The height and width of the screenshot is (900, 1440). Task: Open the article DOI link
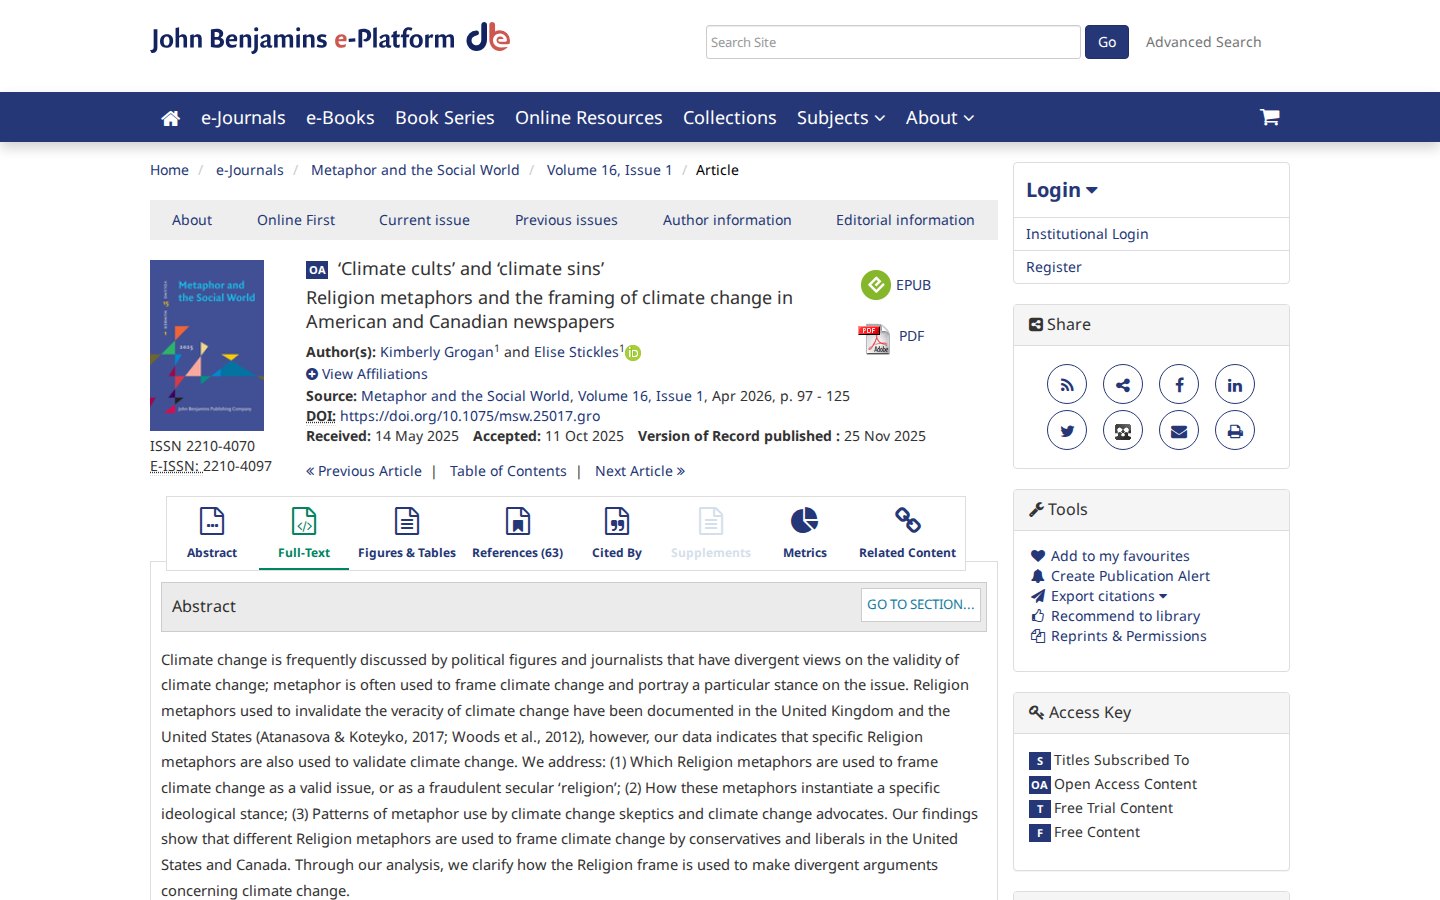pos(470,416)
